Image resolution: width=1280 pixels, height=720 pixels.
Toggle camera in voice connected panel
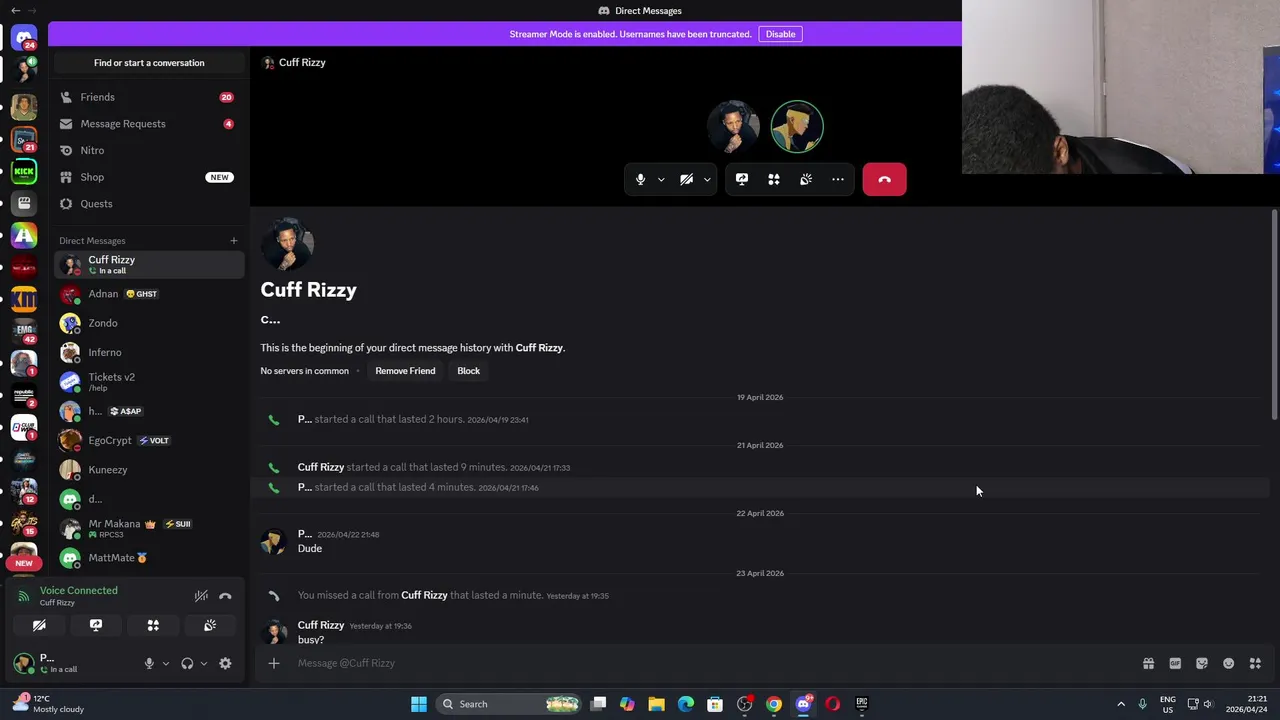(x=39, y=625)
